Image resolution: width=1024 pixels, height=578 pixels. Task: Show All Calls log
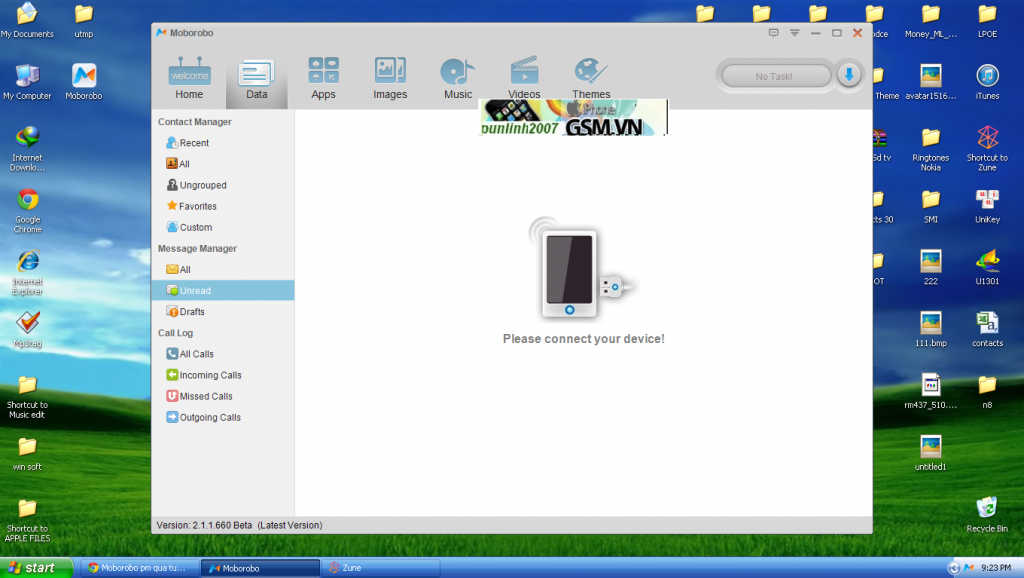[190, 354]
